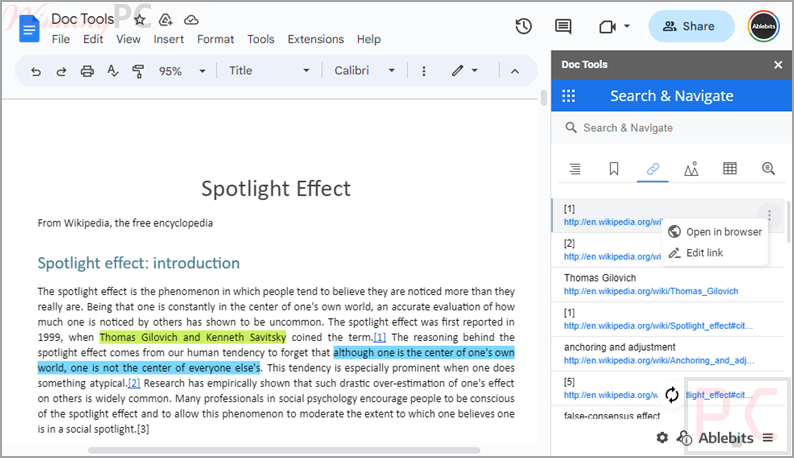
Task: Open the Insert menu
Action: pyautogui.click(x=169, y=39)
